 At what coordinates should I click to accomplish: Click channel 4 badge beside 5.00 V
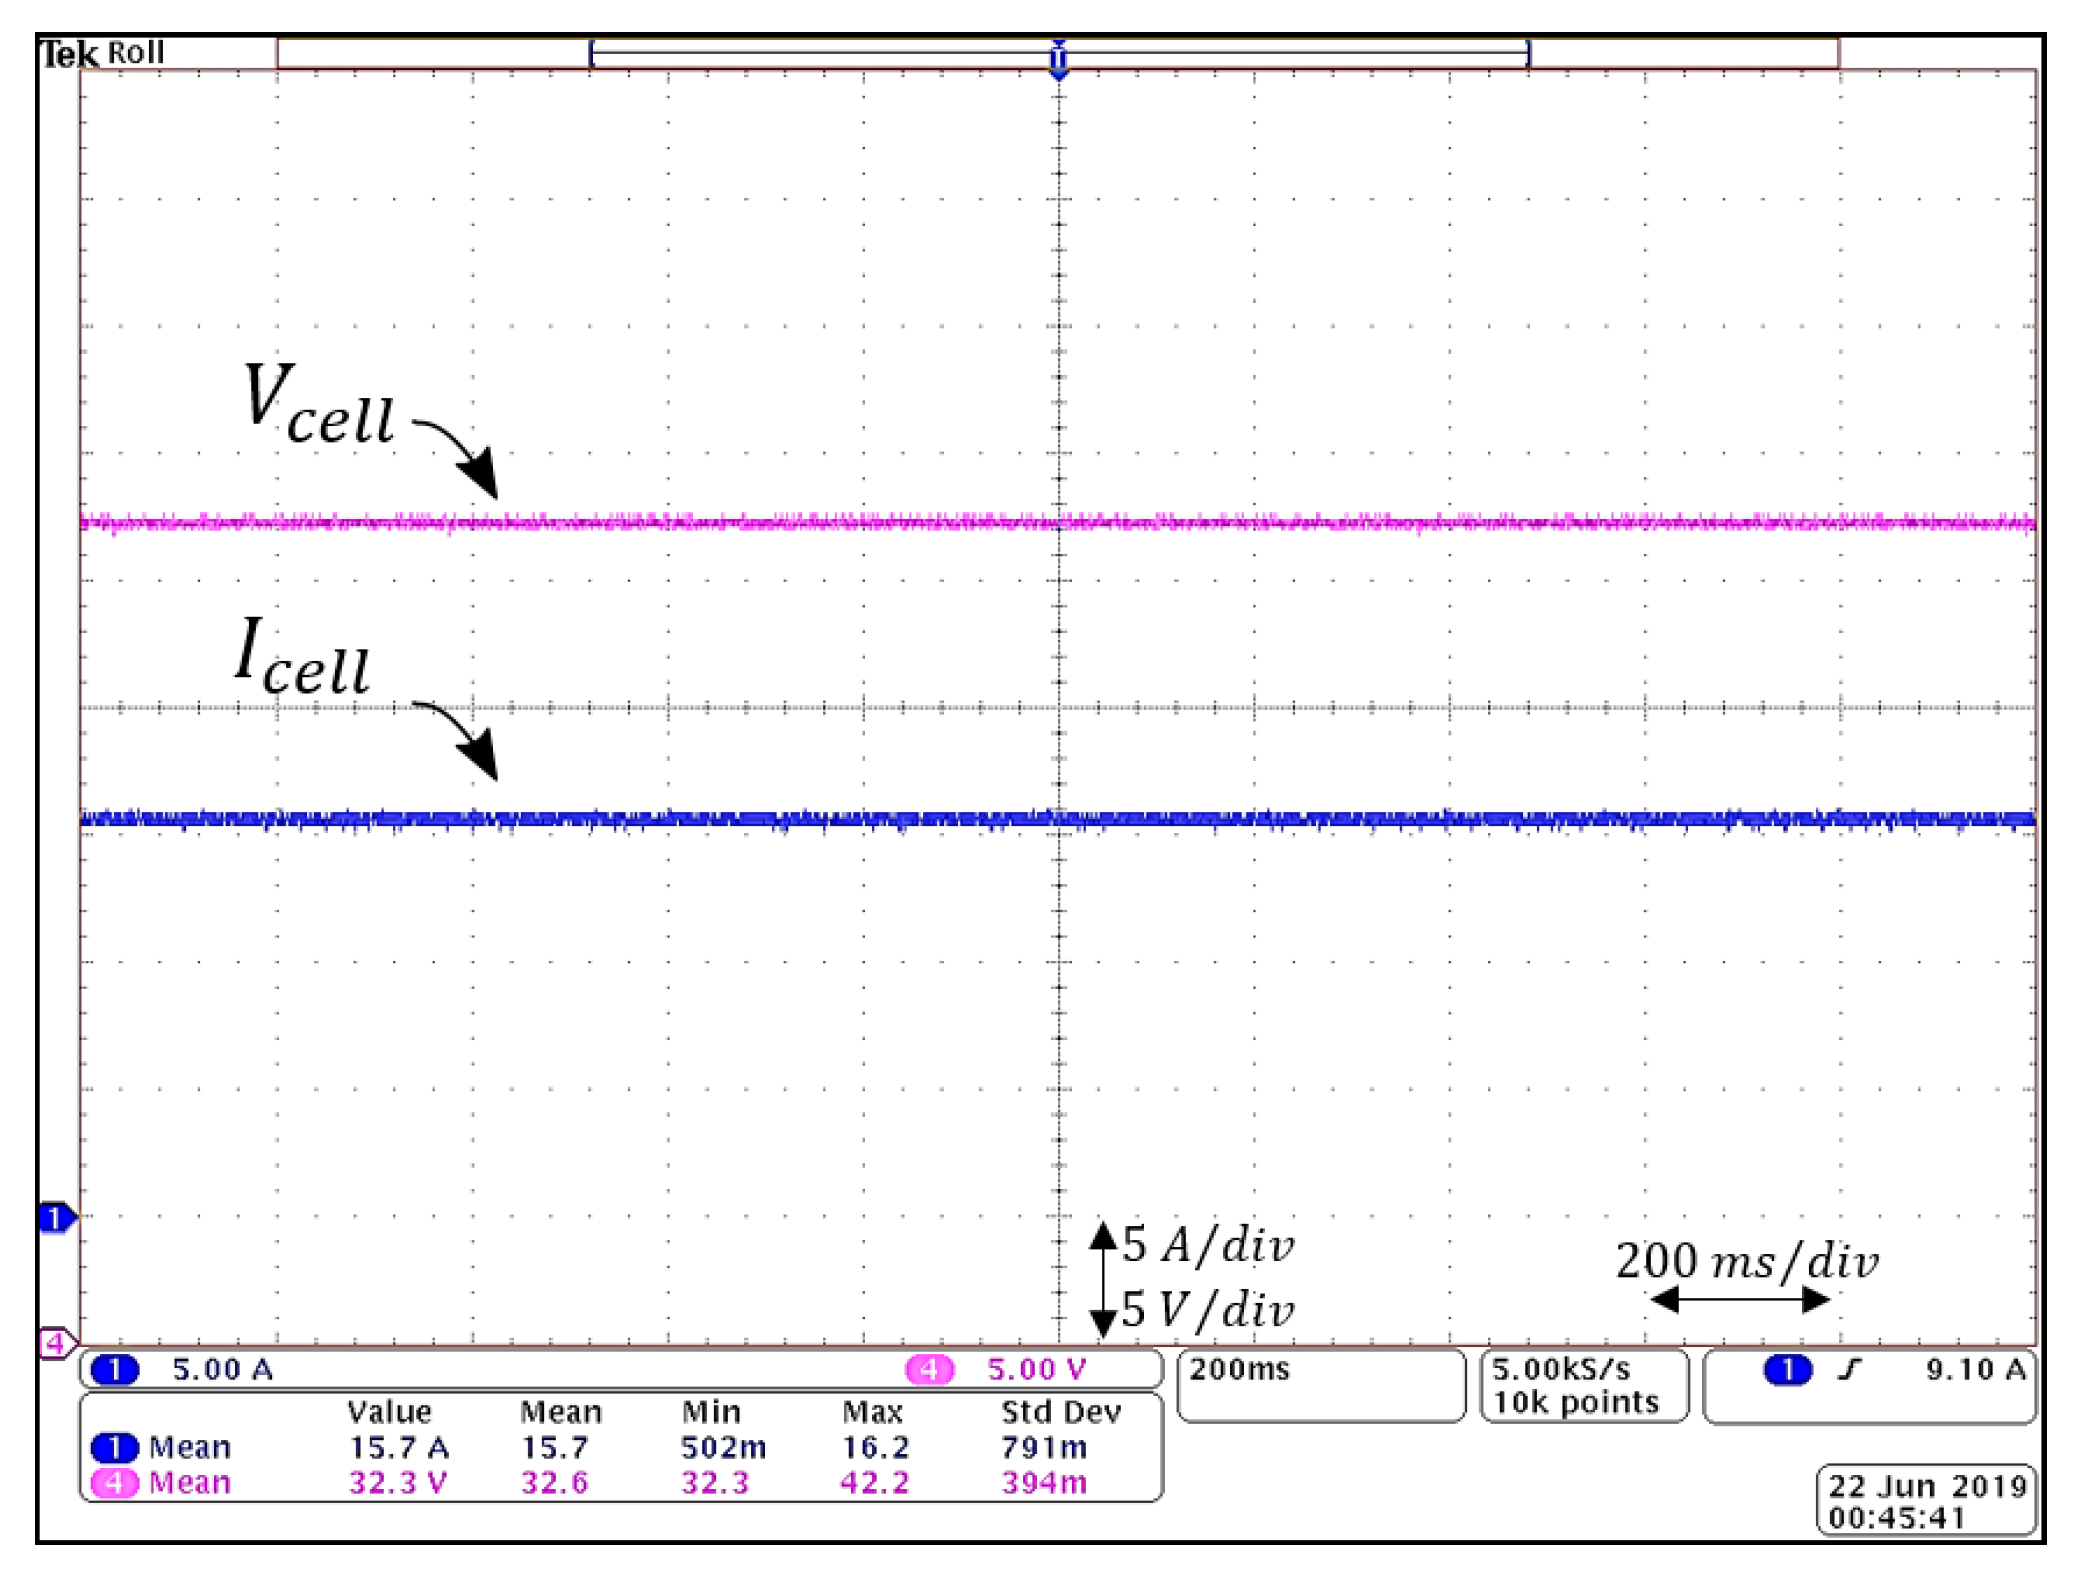[x=929, y=1369]
